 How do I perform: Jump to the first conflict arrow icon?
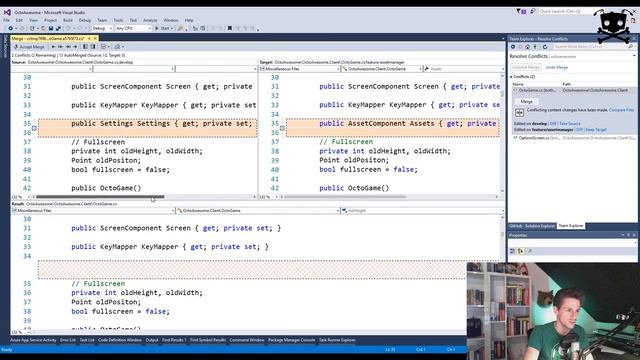point(53,47)
